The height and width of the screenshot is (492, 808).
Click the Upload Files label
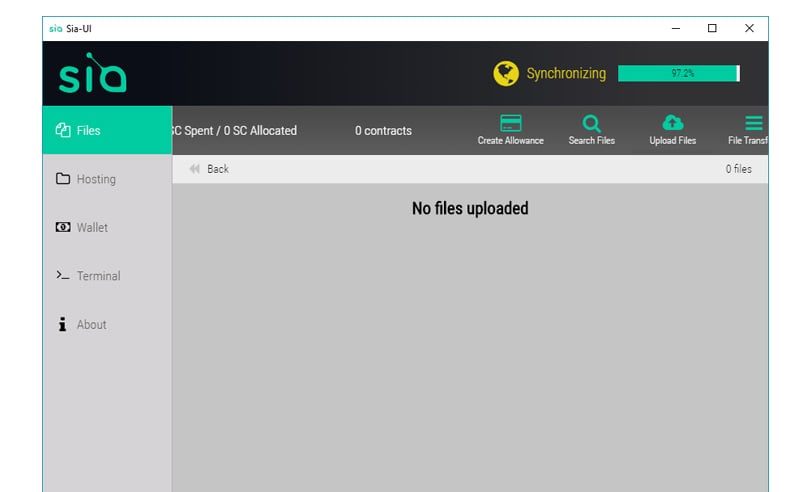pos(672,141)
